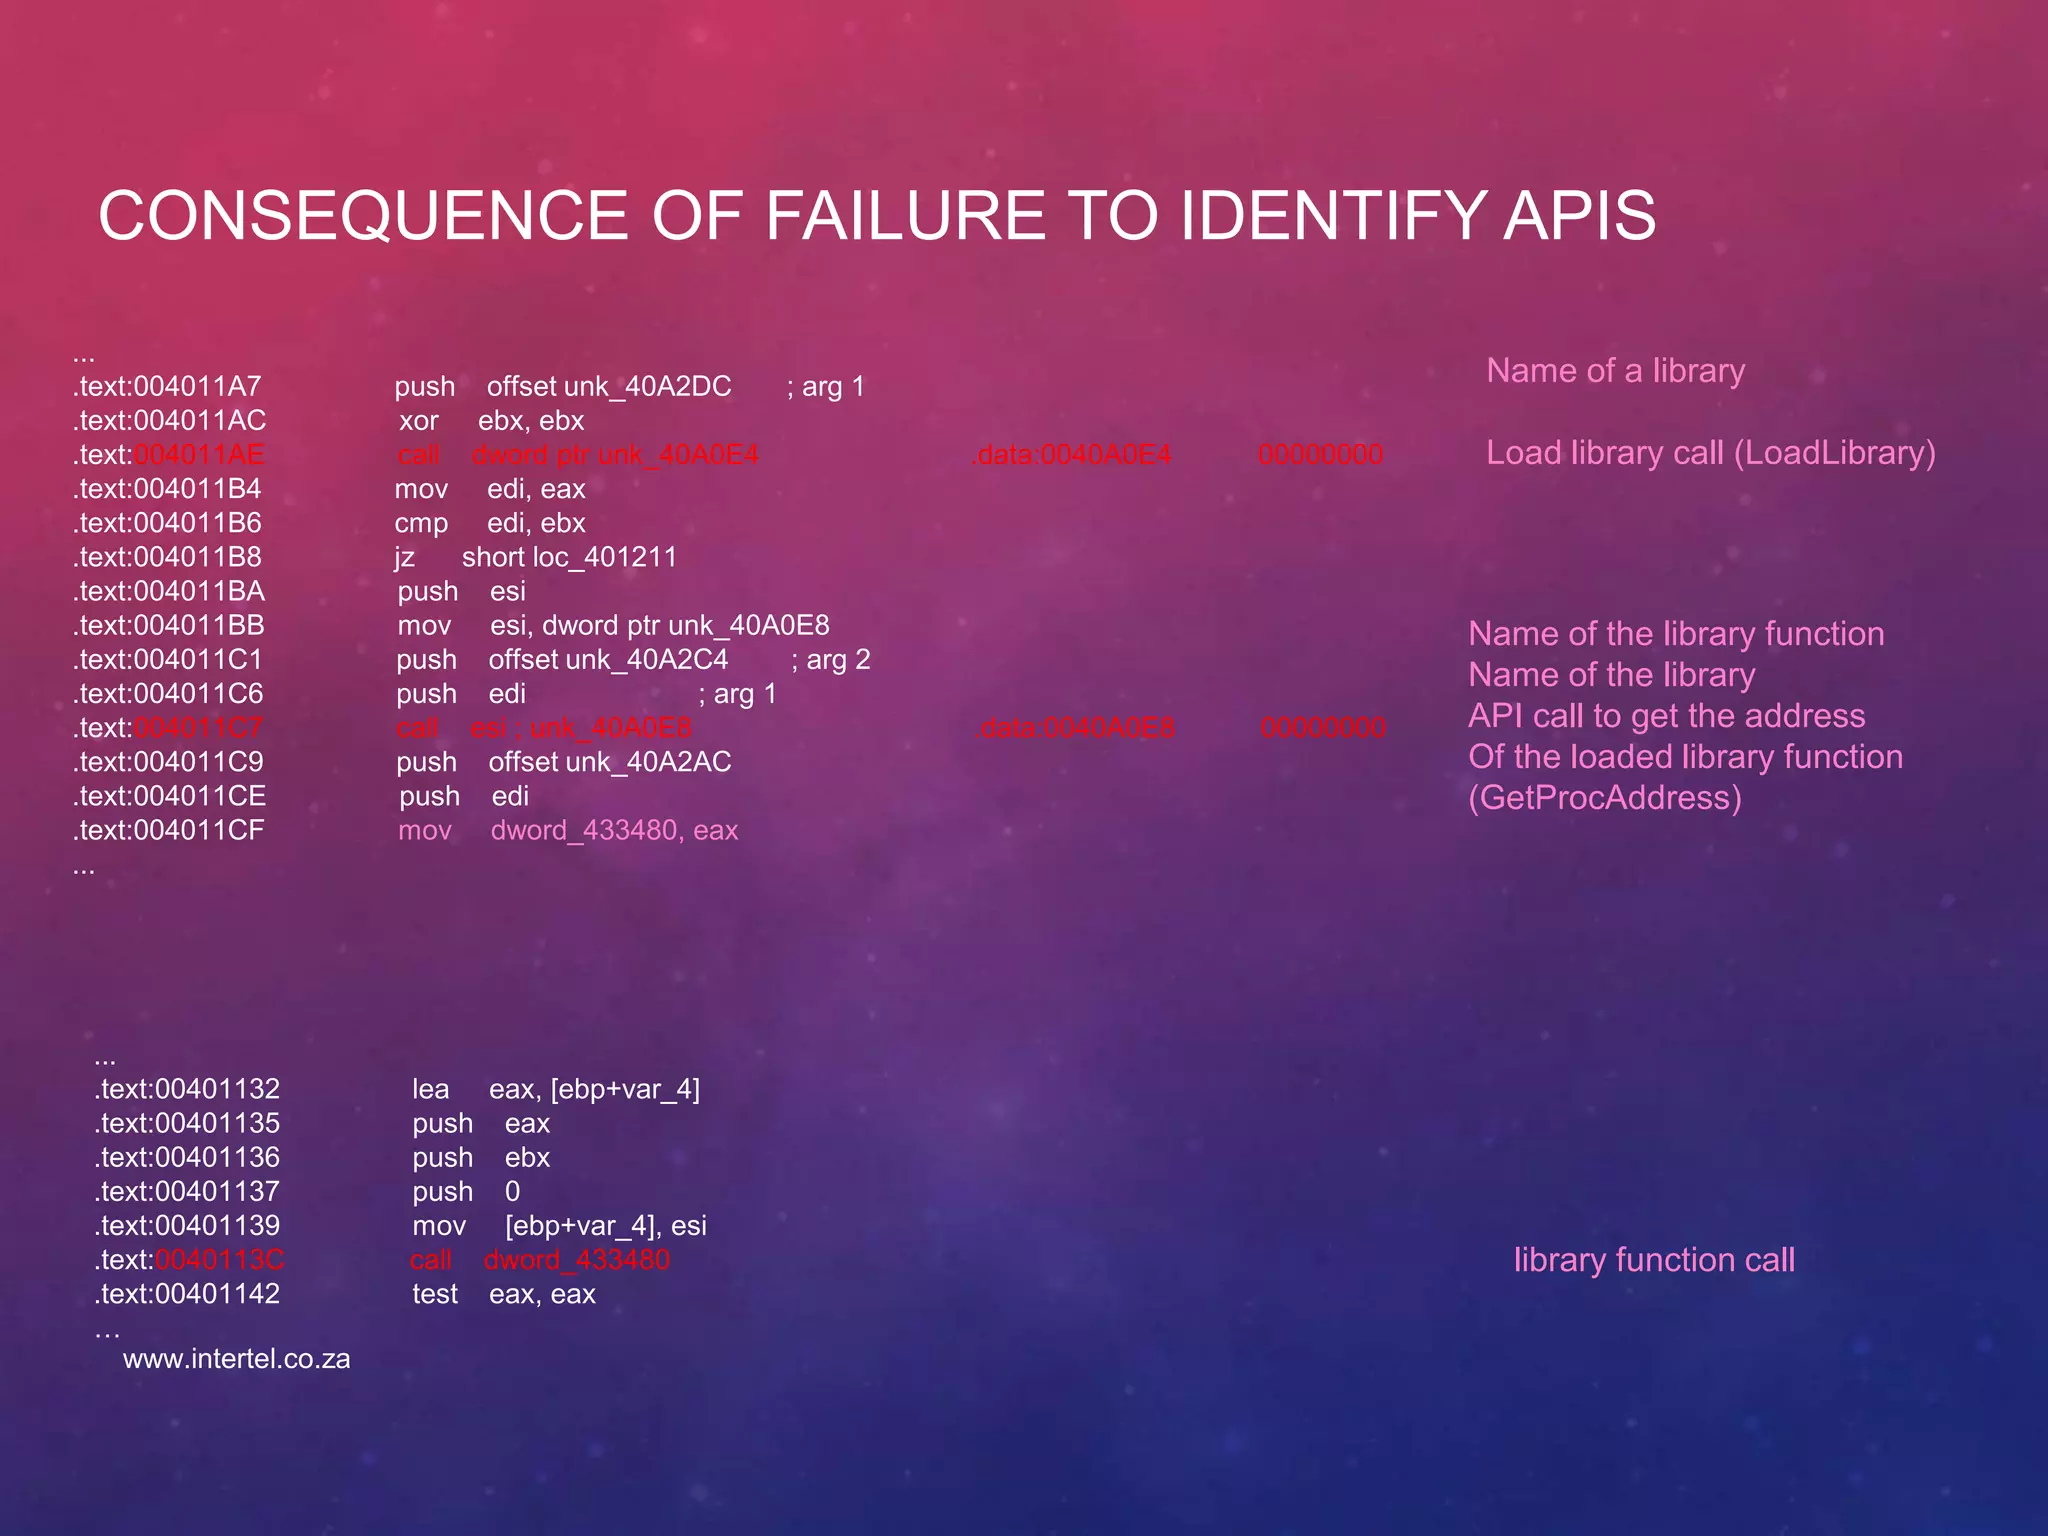Viewport: 2048px width, 1536px height.
Task: Click the pink 'mov dword_433480, eax' line
Action: click(568, 830)
